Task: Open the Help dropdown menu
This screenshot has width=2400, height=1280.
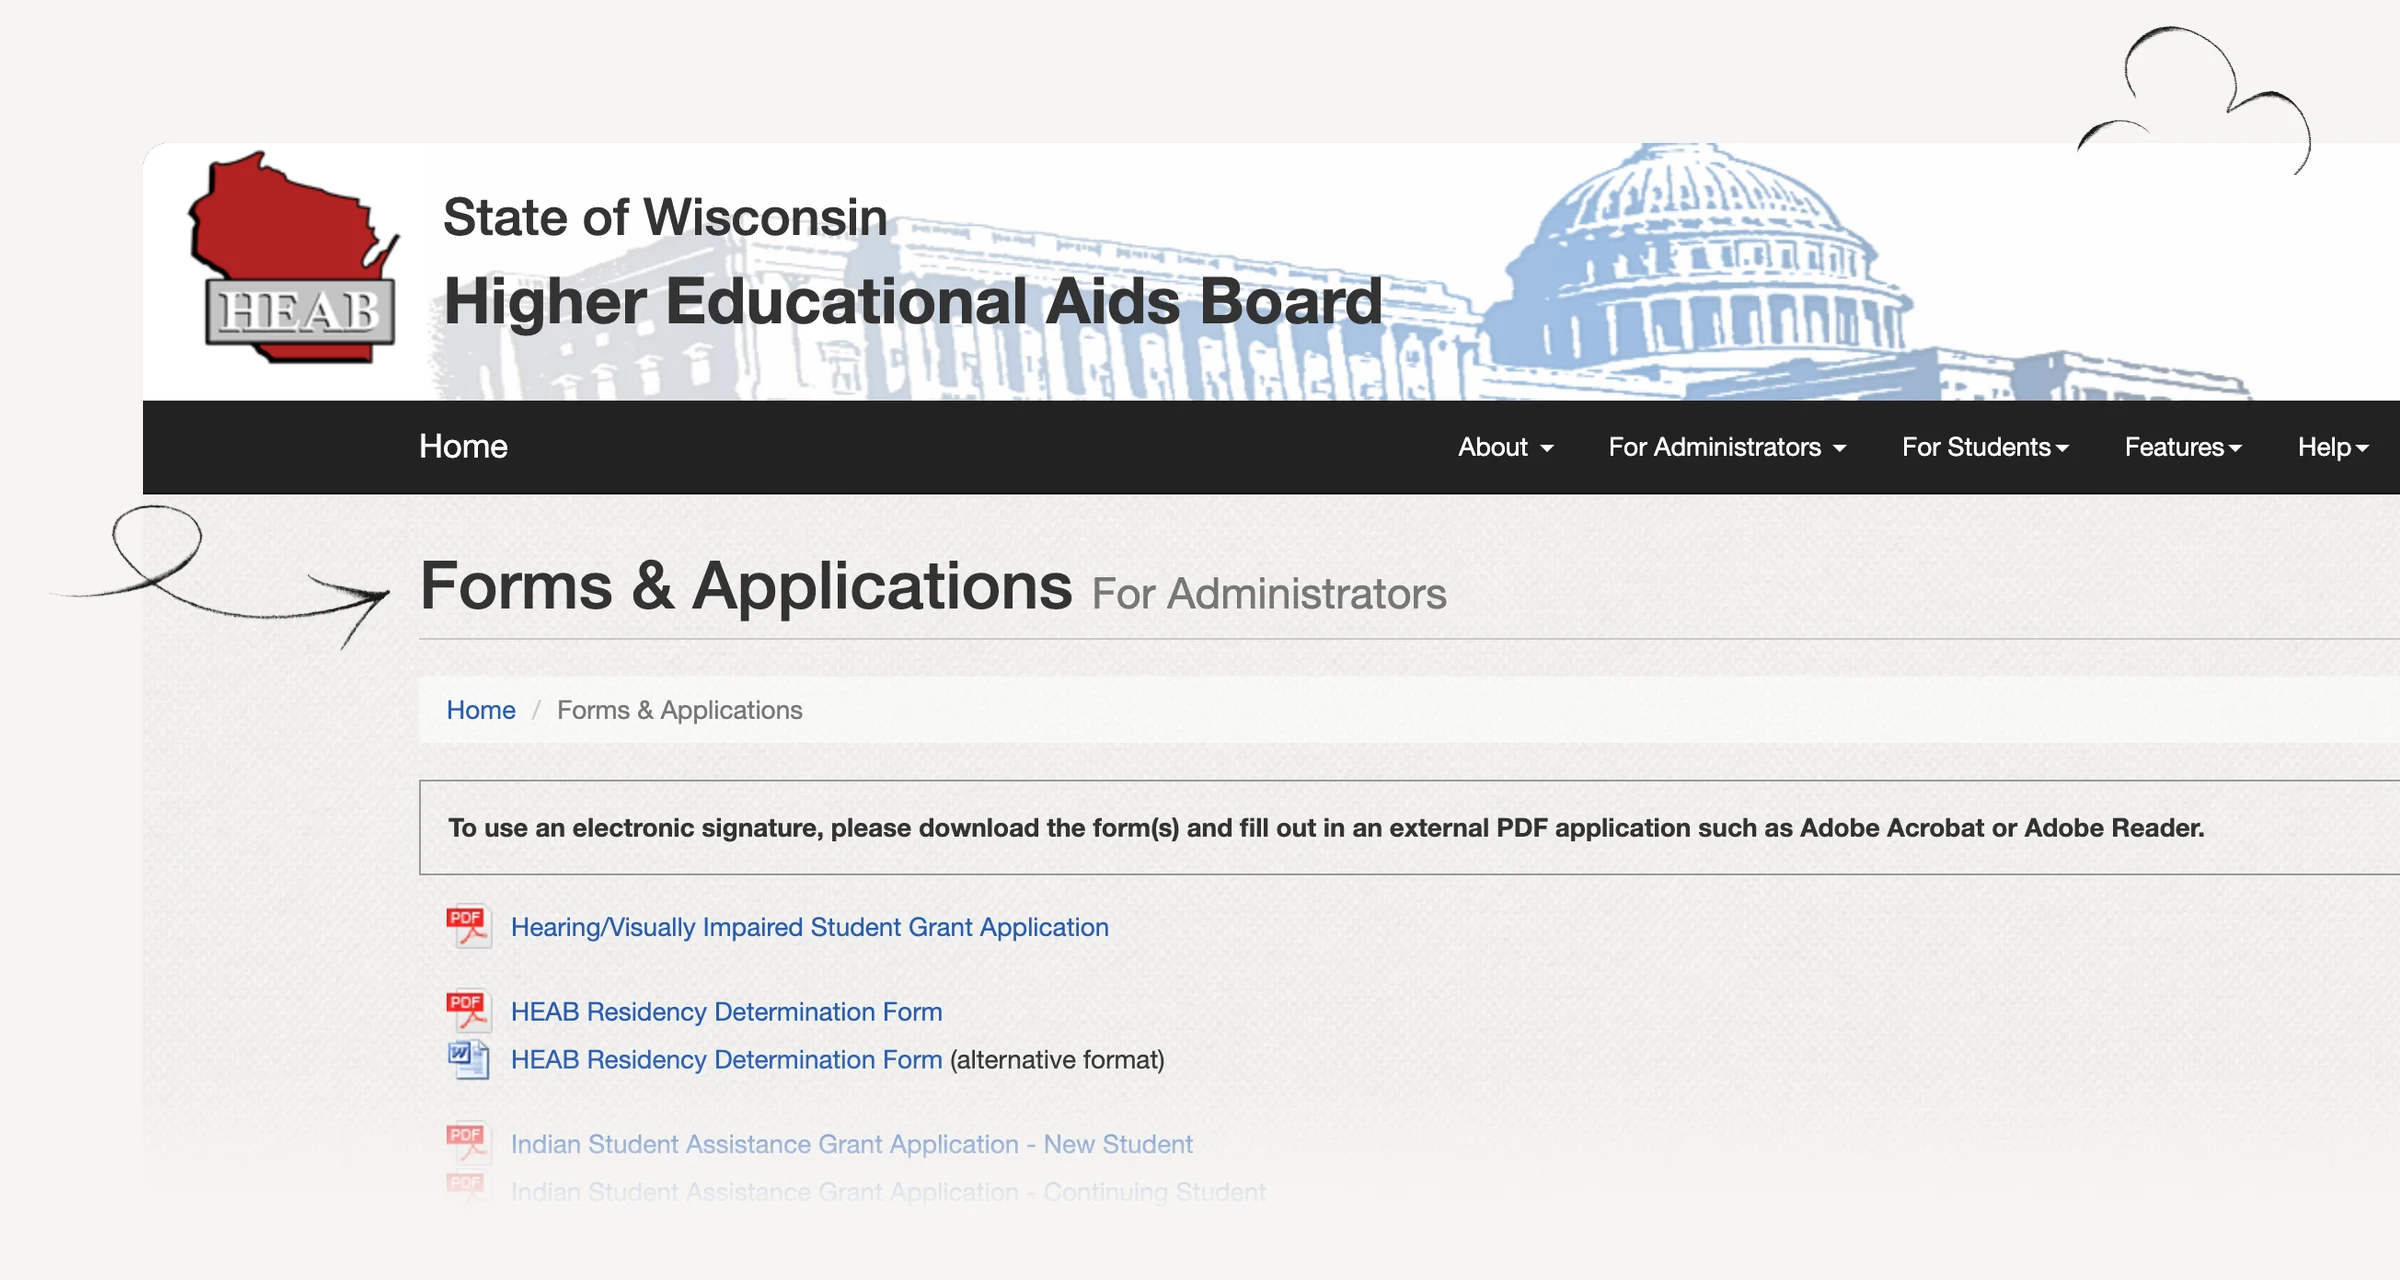Action: 2333,447
